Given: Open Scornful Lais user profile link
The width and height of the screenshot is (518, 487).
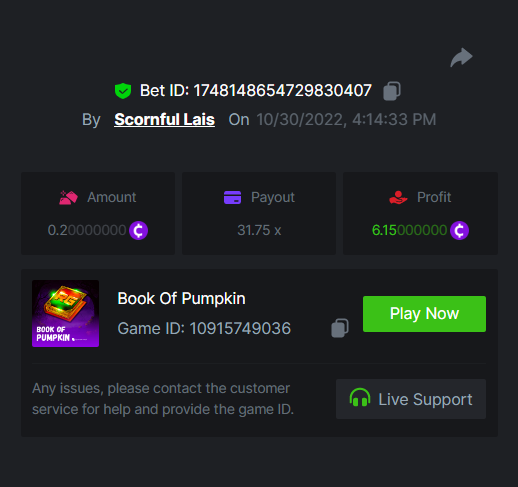Looking at the screenshot, I should 164,119.
